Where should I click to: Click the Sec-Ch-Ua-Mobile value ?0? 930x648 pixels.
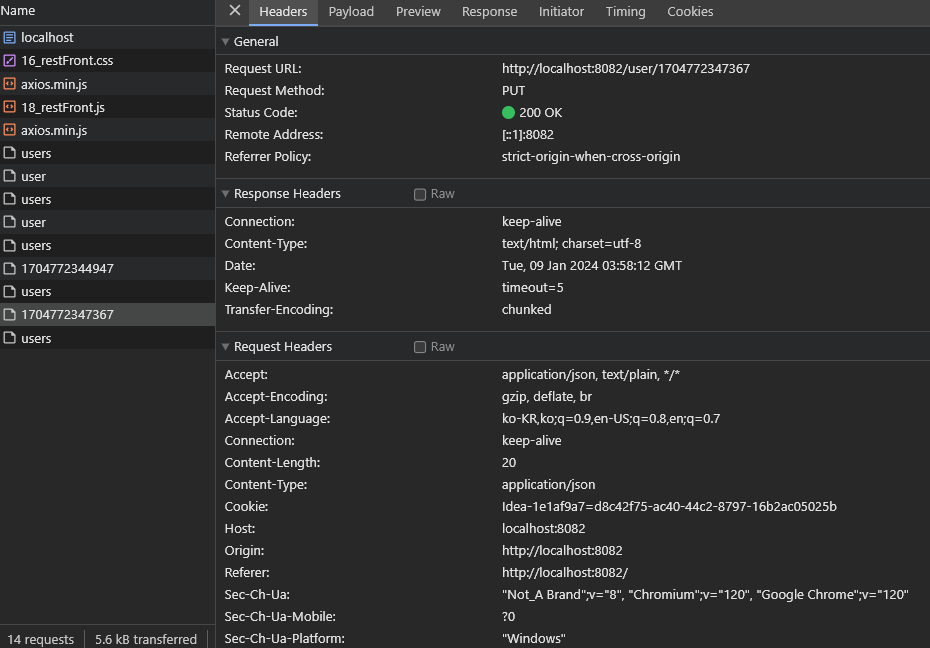pyautogui.click(x=508, y=617)
